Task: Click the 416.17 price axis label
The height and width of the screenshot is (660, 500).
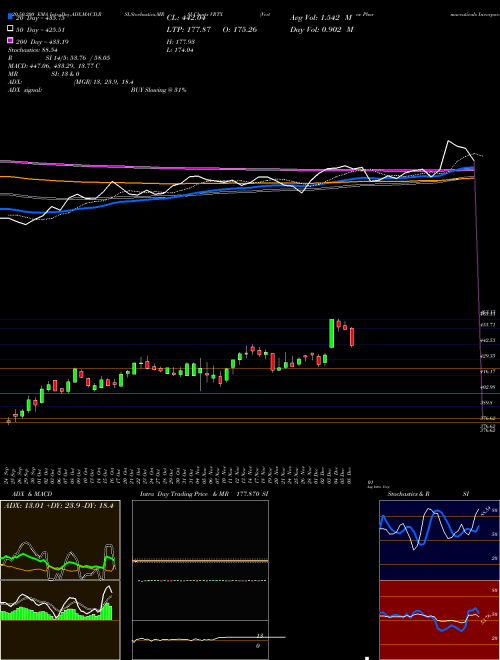Action: point(488,371)
